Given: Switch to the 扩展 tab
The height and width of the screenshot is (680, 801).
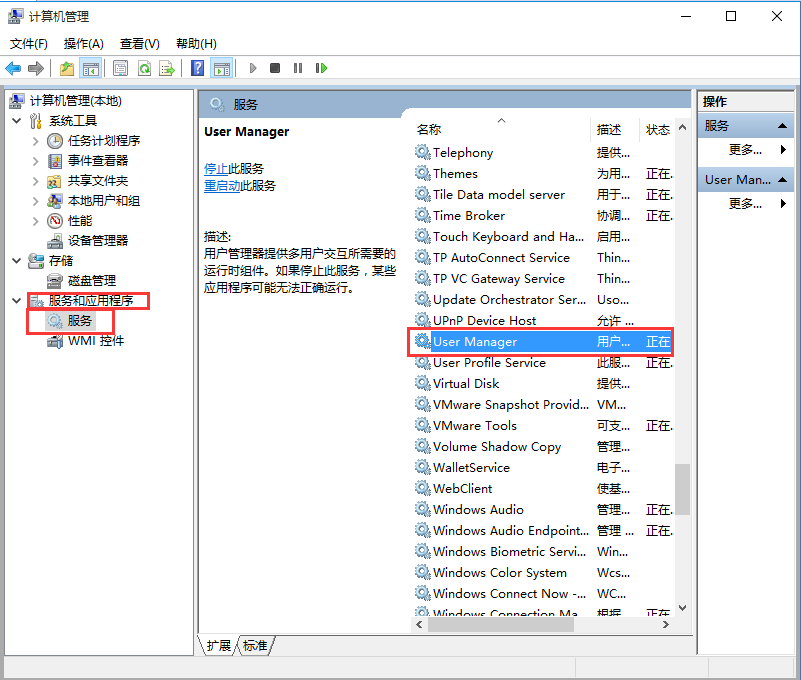Looking at the screenshot, I should pos(219,645).
